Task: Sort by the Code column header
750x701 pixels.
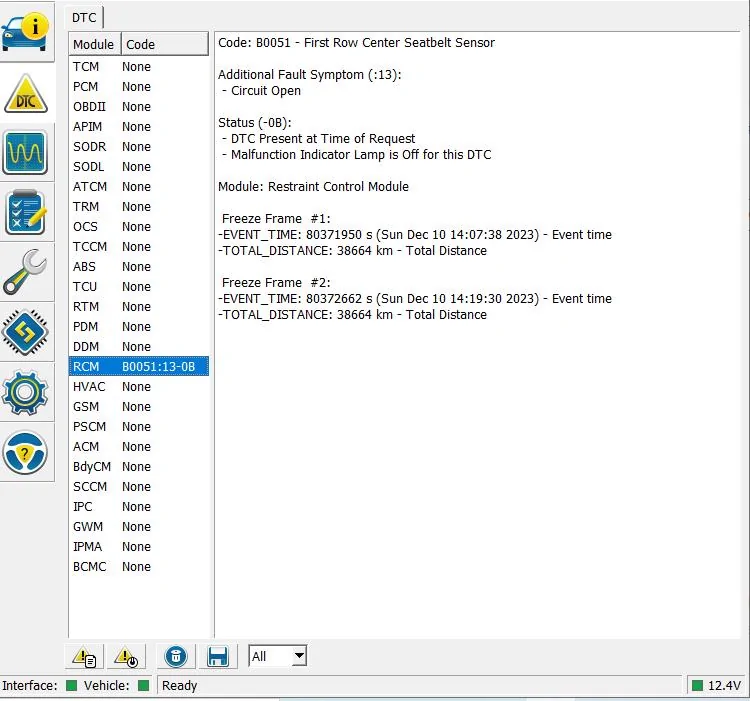Action: [x=164, y=44]
